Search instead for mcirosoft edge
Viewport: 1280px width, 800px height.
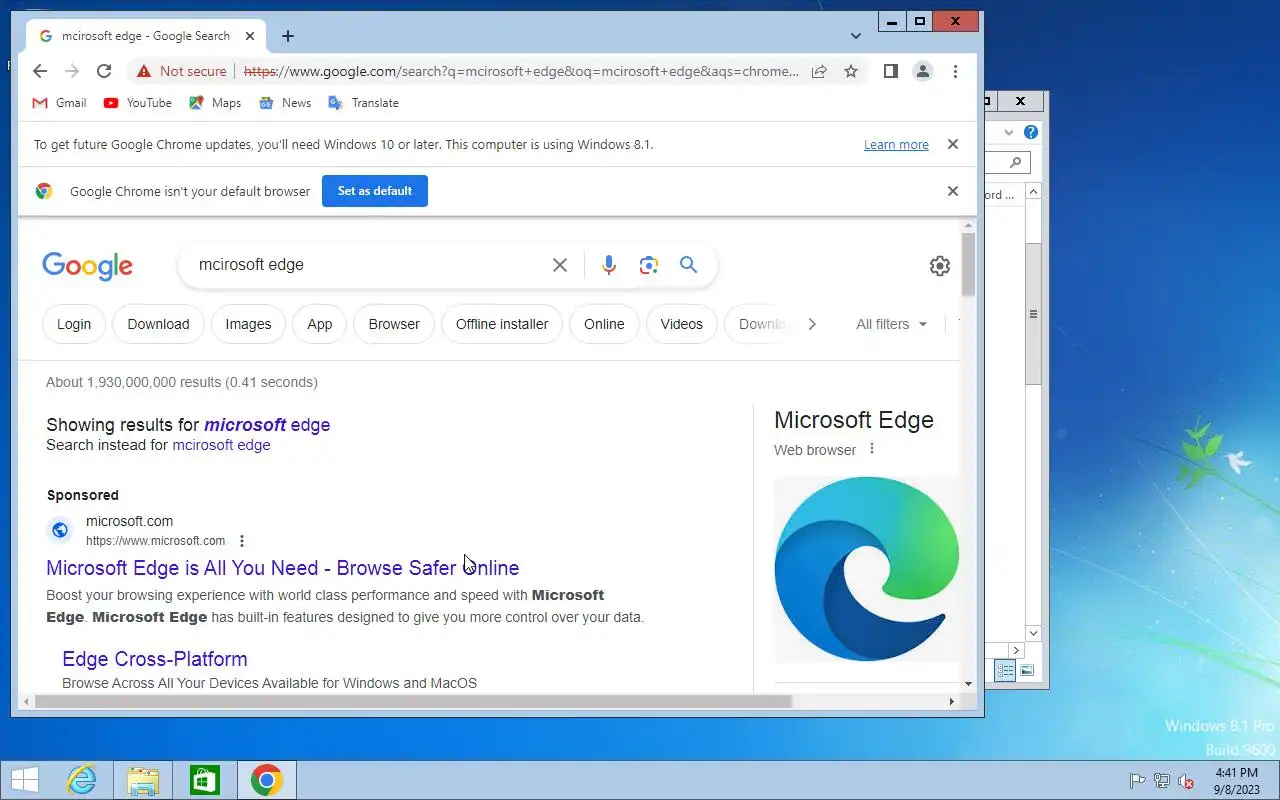[x=221, y=445]
